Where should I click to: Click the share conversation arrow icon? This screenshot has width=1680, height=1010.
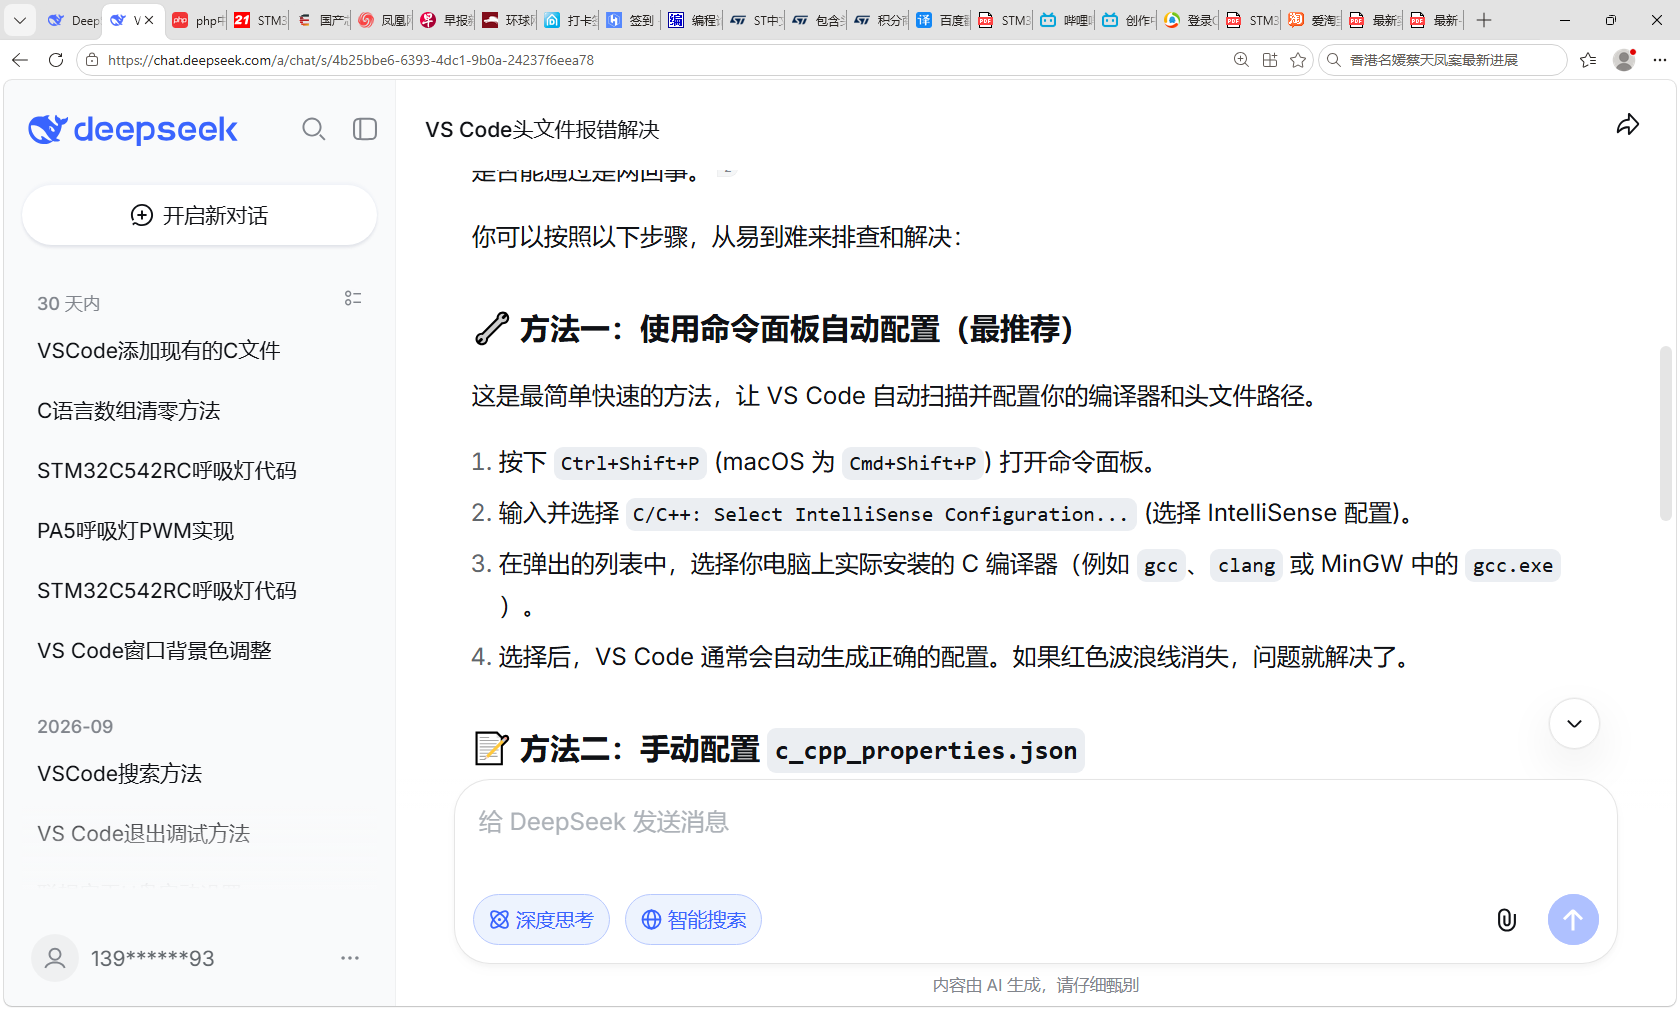pyautogui.click(x=1628, y=125)
